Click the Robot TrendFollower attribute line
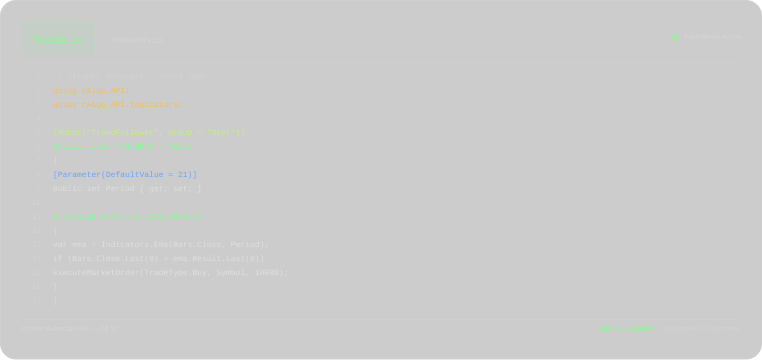 [x=149, y=133]
